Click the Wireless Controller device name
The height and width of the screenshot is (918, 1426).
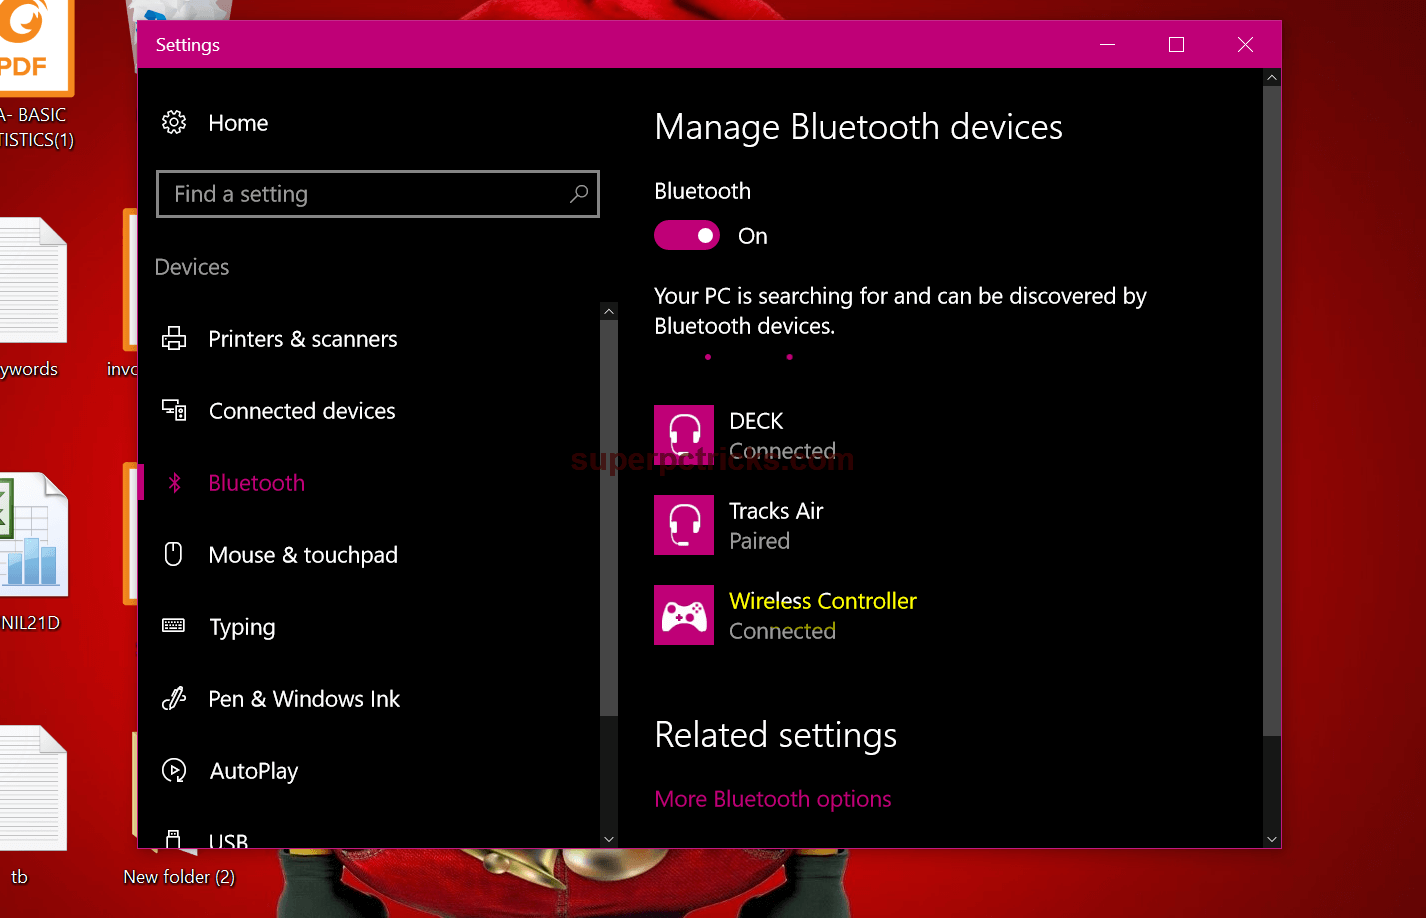coord(822,600)
